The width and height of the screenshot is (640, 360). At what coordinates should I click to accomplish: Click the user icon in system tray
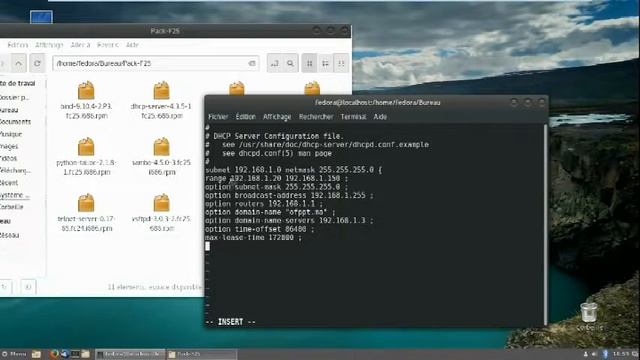pyautogui.click(x=585, y=354)
